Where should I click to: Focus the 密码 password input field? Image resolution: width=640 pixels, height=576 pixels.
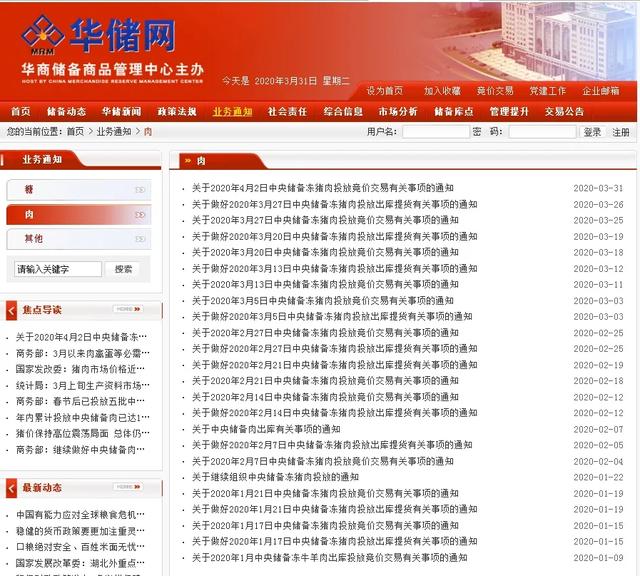539,132
